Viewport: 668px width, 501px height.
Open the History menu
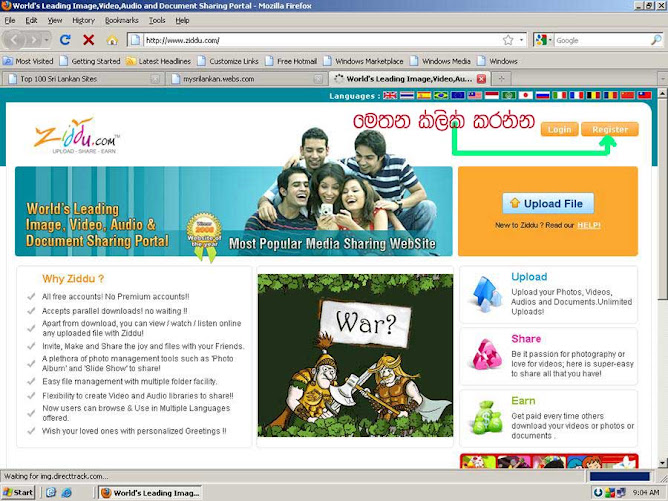pyautogui.click(x=84, y=20)
